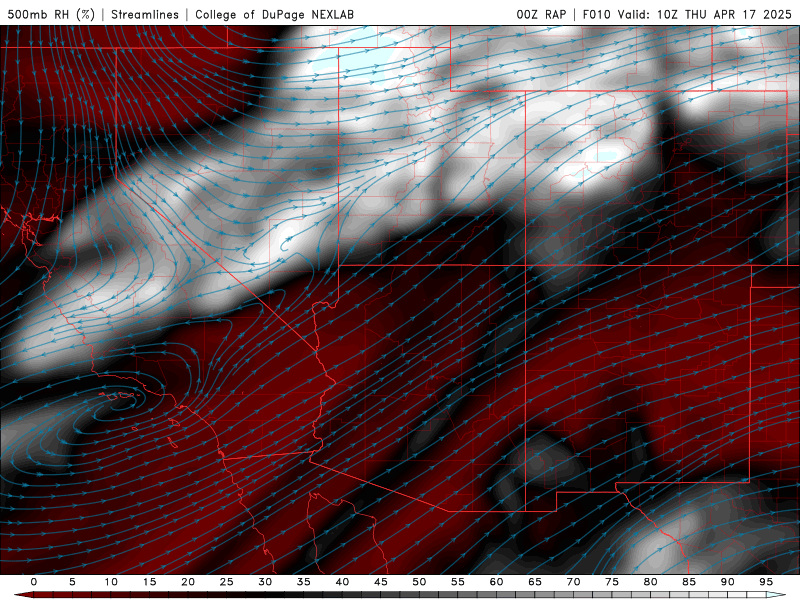Click the '00Z RAP' model label
The image size is (800, 600).
541,14
